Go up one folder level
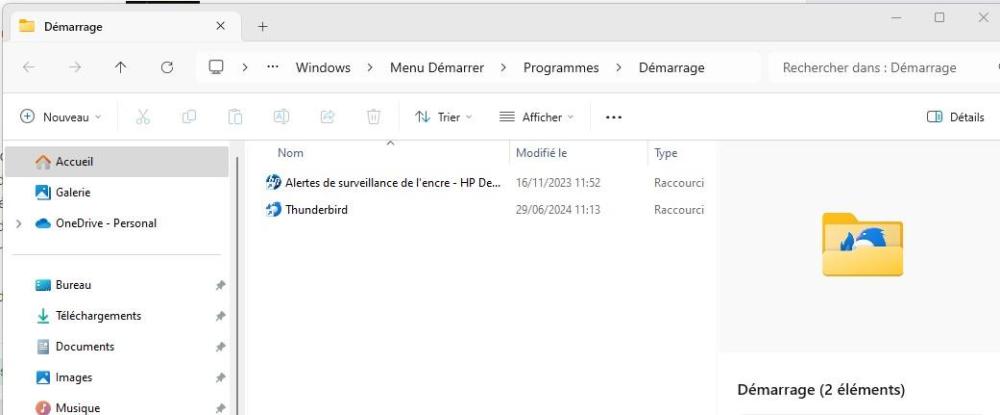 click(x=121, y=67)
